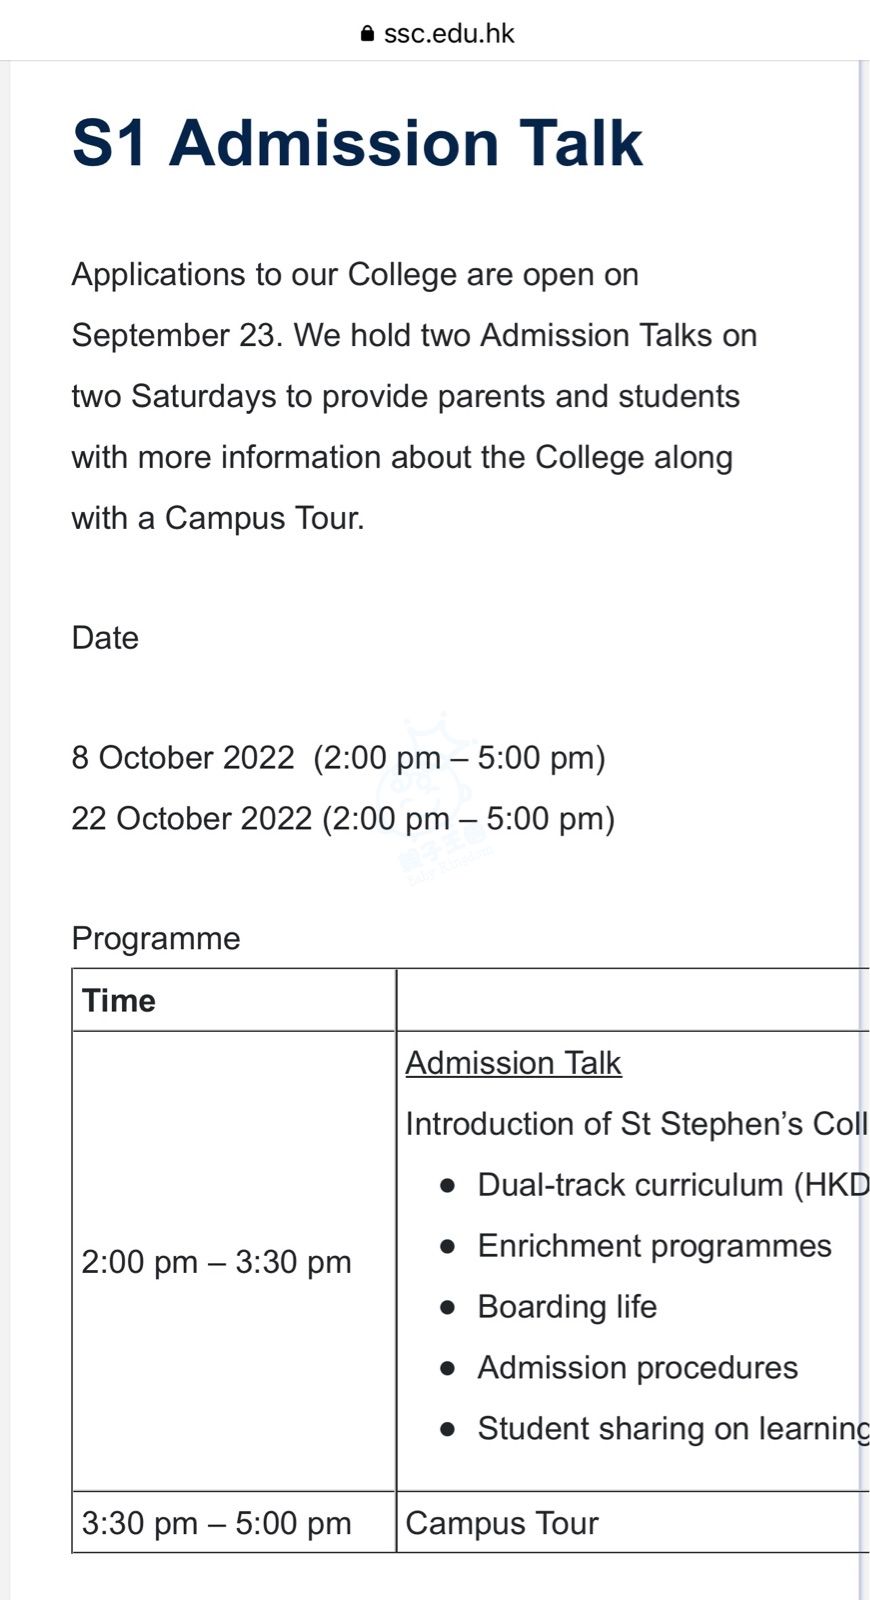Click the Admission procedures bullet item
Screen dimensions: 870x1600
(637, 1368)
